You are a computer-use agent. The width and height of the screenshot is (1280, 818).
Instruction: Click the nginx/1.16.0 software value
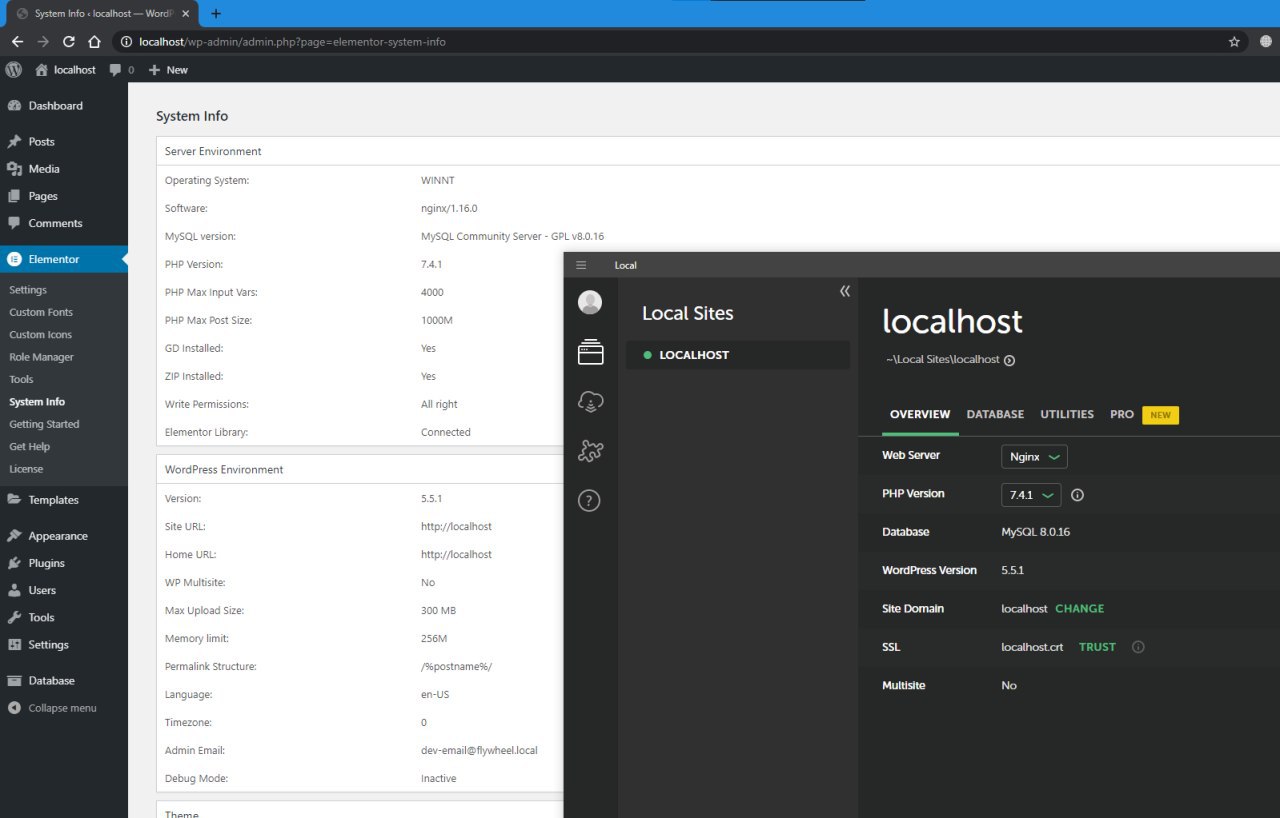click(449, 208)
